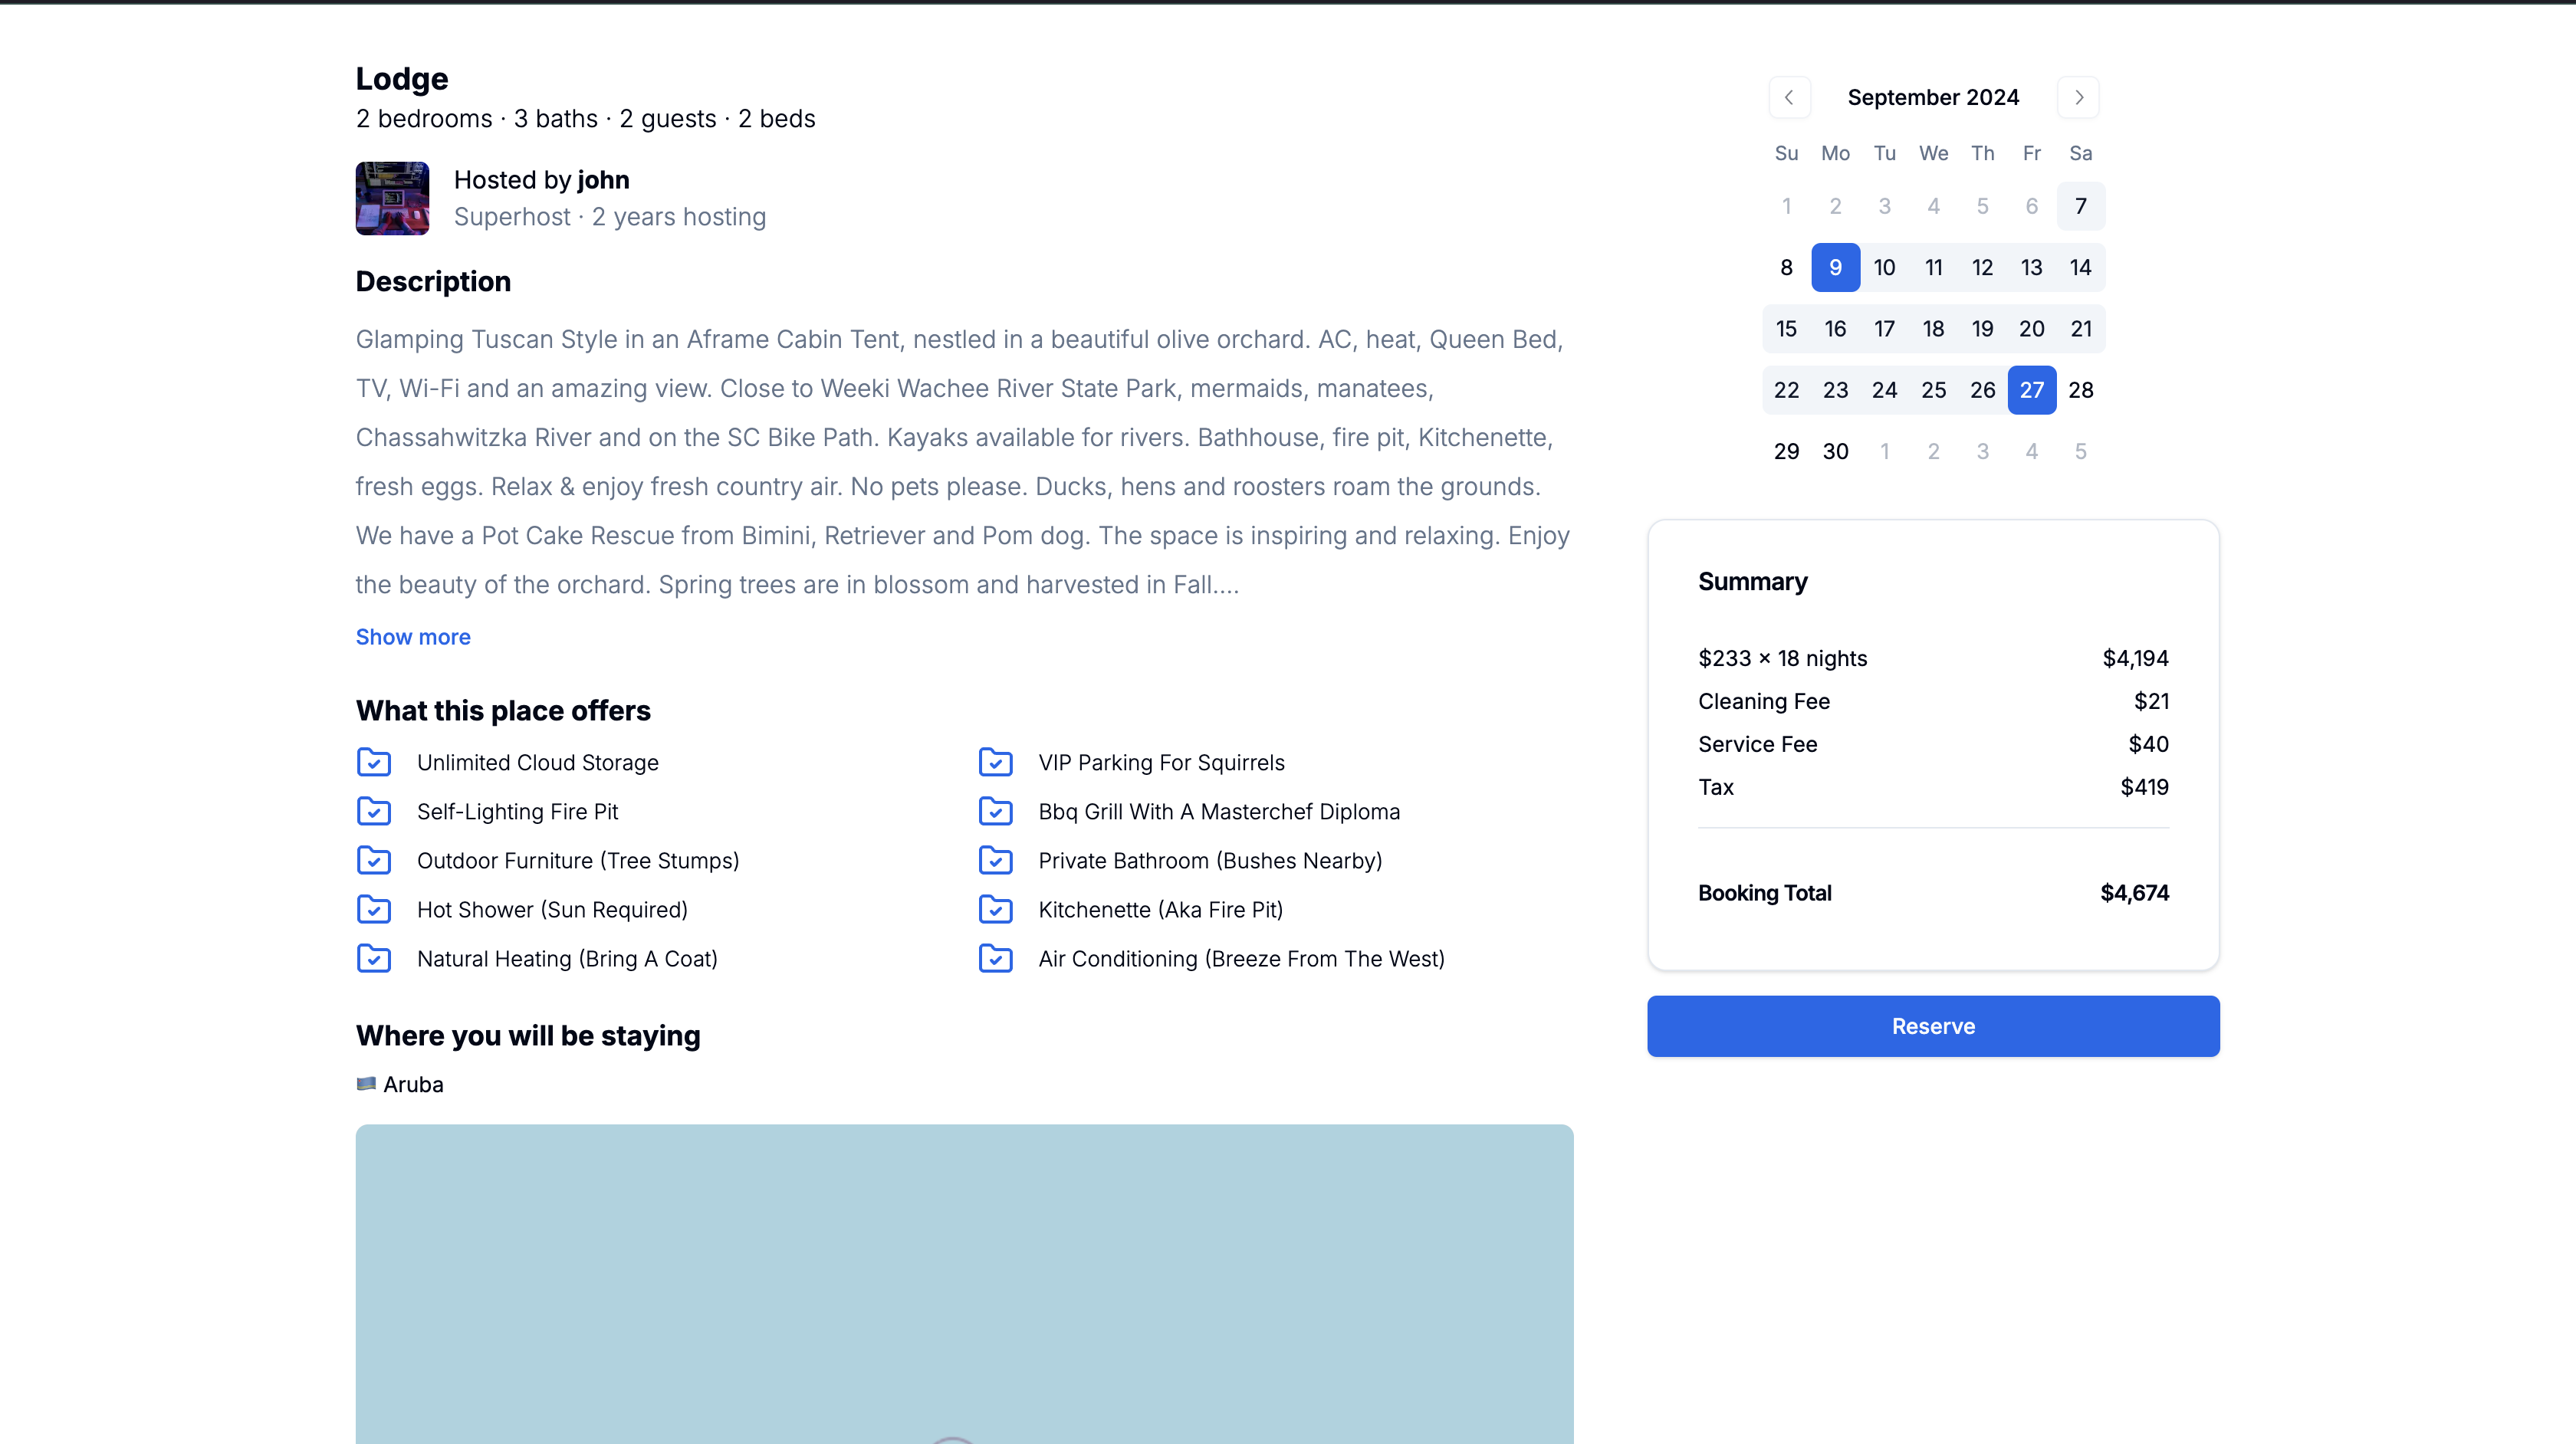Image resolution: width=2576 pixels, height=1444 pixels.
Task: Pick September 16 in the calendar
Action: [x=1835, y=329]
